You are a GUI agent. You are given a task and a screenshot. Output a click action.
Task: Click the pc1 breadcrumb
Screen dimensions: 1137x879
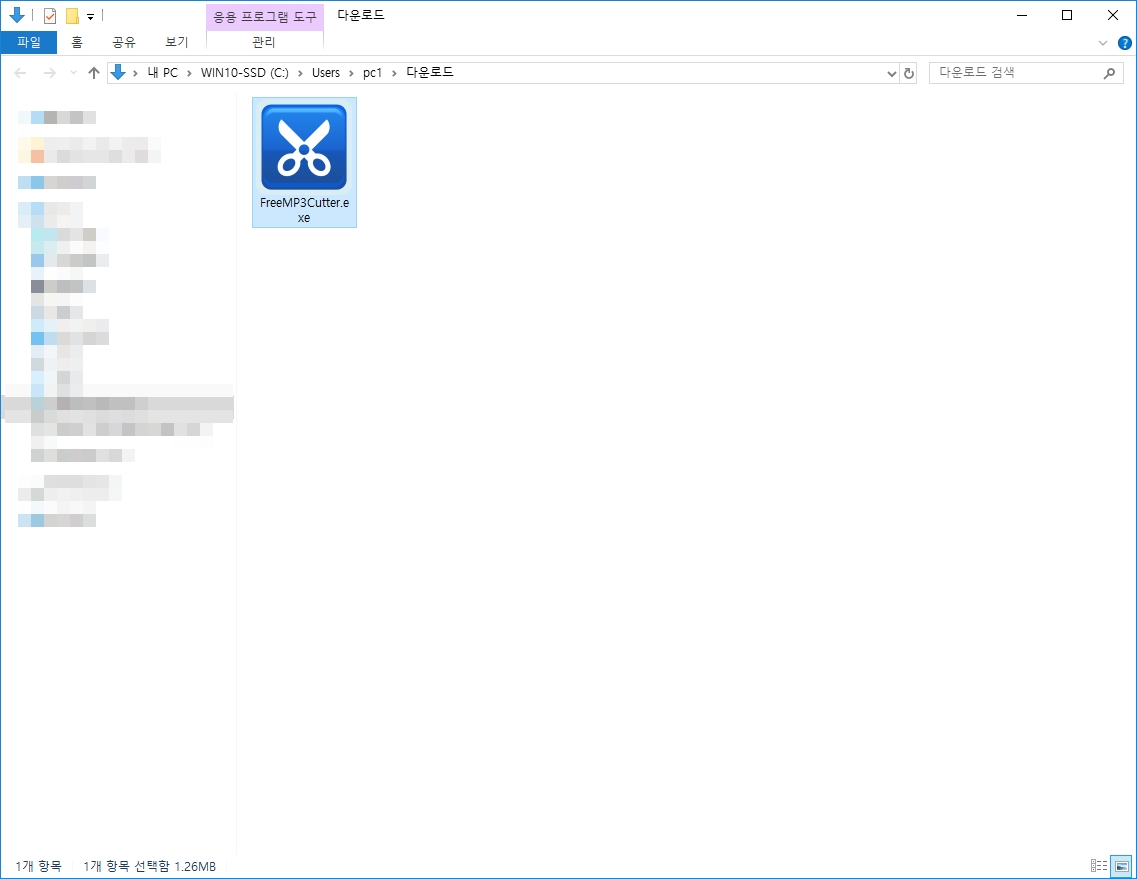(x=372, y=73)
